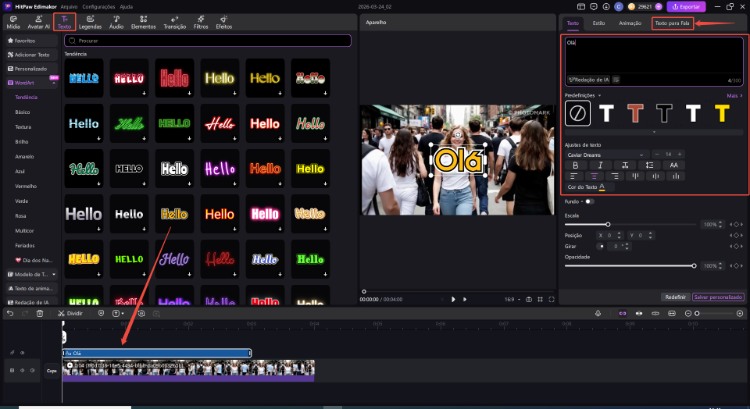Click the user account avatar C
The height and width of the screenshot is (409, 750).
618,7
